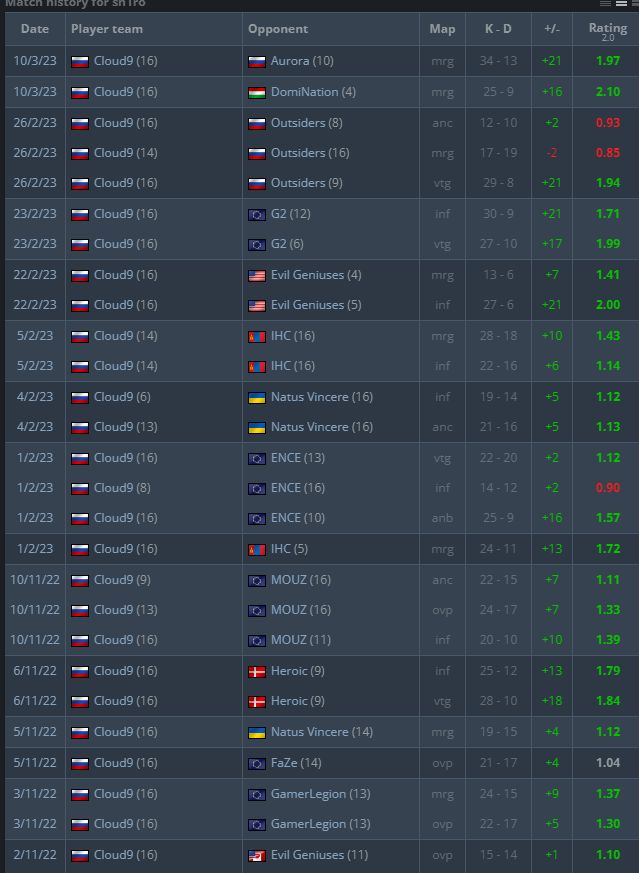Screen dimensions: 639x873
Task: Sort the table by K - D column
Action: (x=498, y=29)
